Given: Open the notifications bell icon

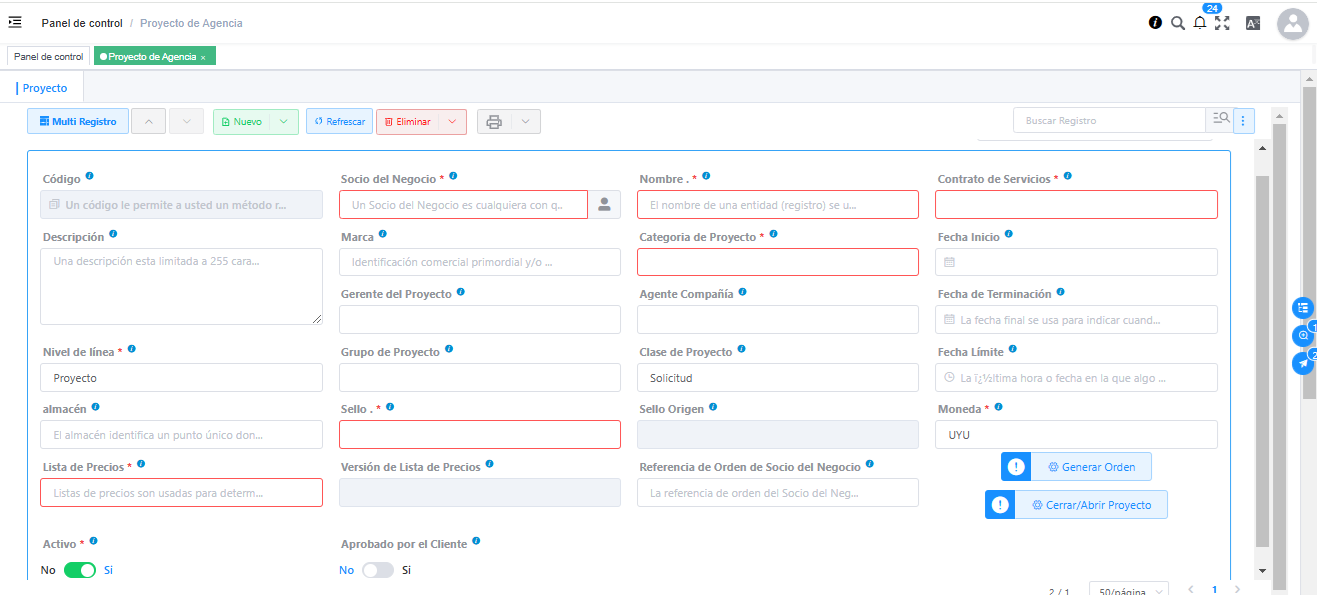Looking at the screenshot, I should click(x=1200, y=23).
